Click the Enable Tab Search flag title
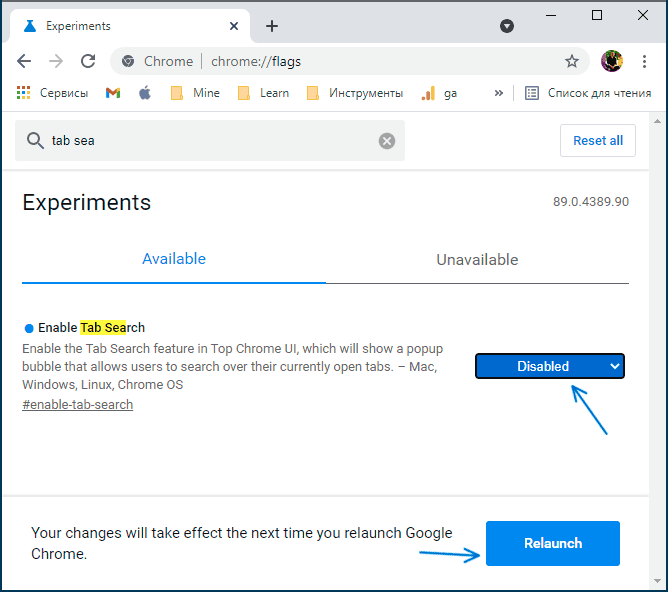The image size is (668, 592). click(x=92, y=328)
